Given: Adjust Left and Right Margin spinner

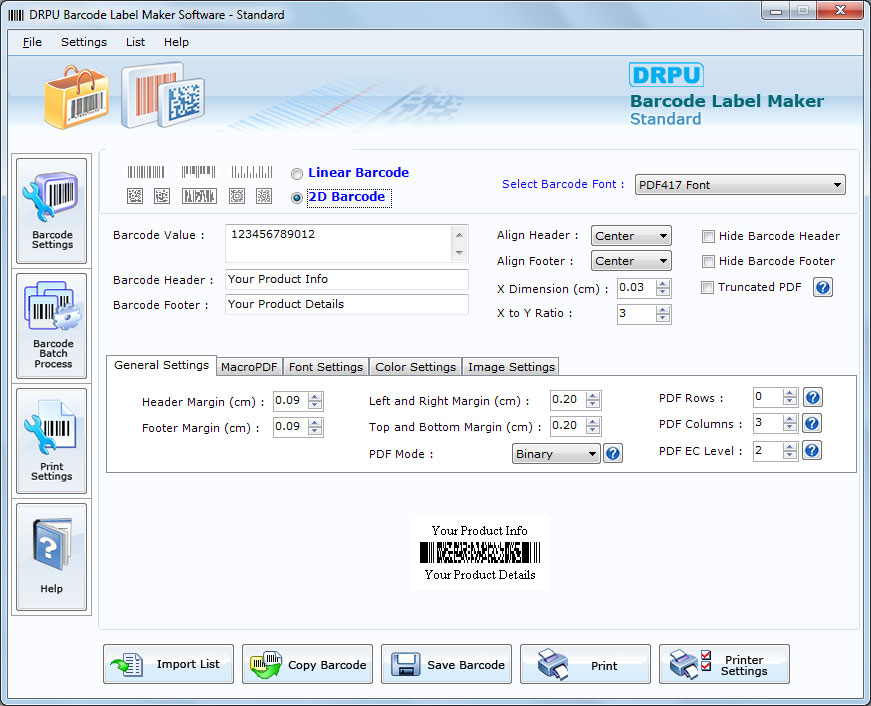Looking at the screenshot, I should point(593,399).
